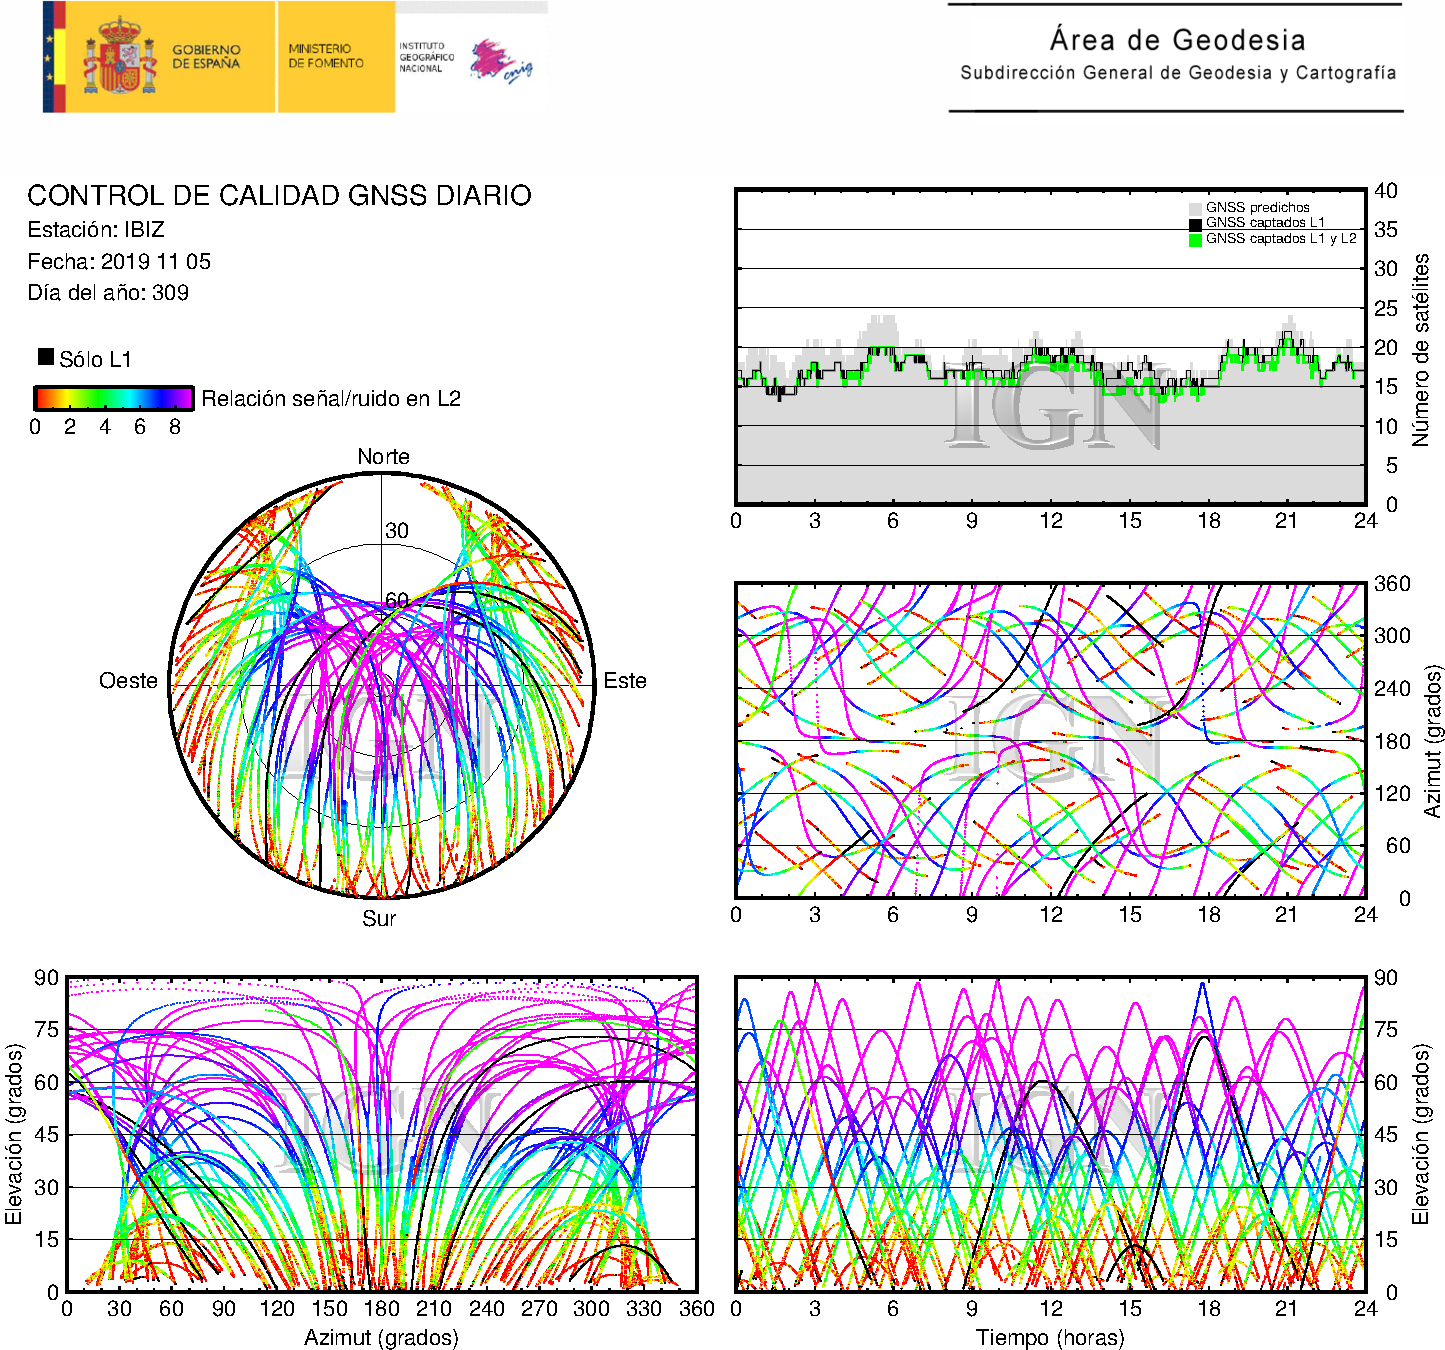
Task: Select the Subdirección General de Geodesia subtitle
Action: pyautogui.click(x=1177, y=73)
